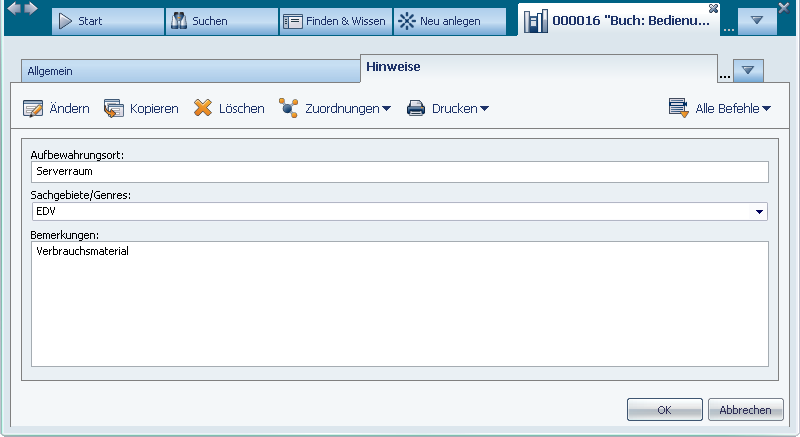Image resolution: width=800 pixels, height=437 pixels.
Task: Click the Kopieren copy icon
Action: [x=113, y=108]
